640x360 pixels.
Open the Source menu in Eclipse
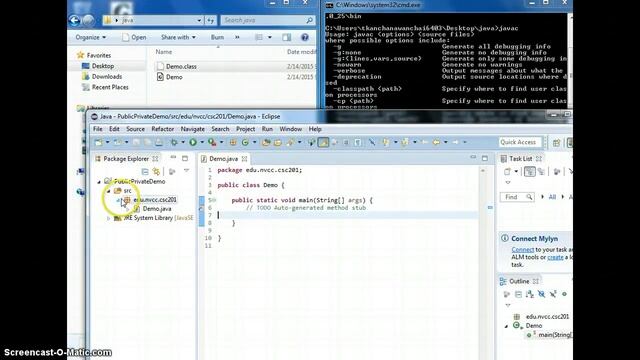[x=136, y=129]
